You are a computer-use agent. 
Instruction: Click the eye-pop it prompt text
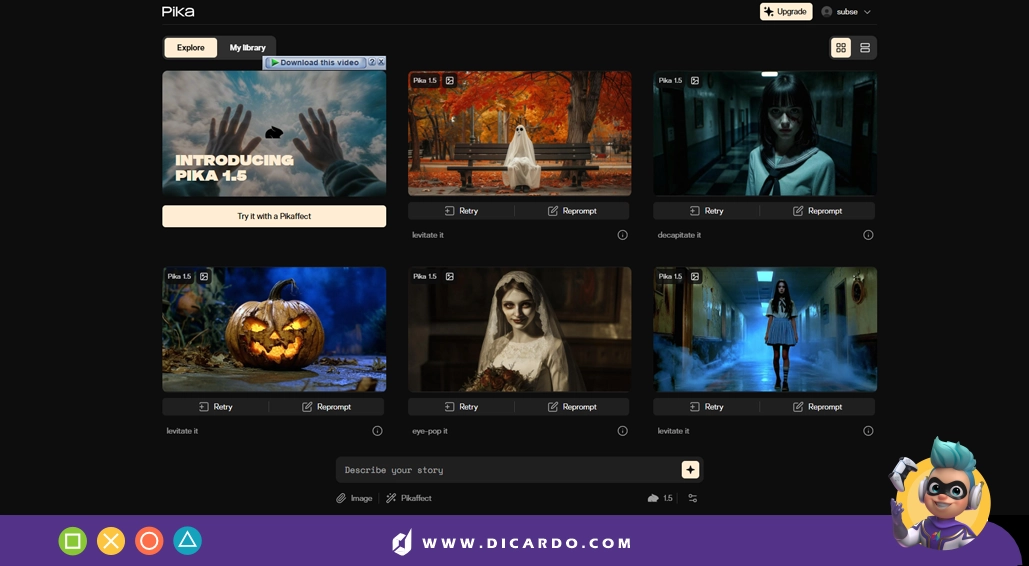(x=430, y=431)
